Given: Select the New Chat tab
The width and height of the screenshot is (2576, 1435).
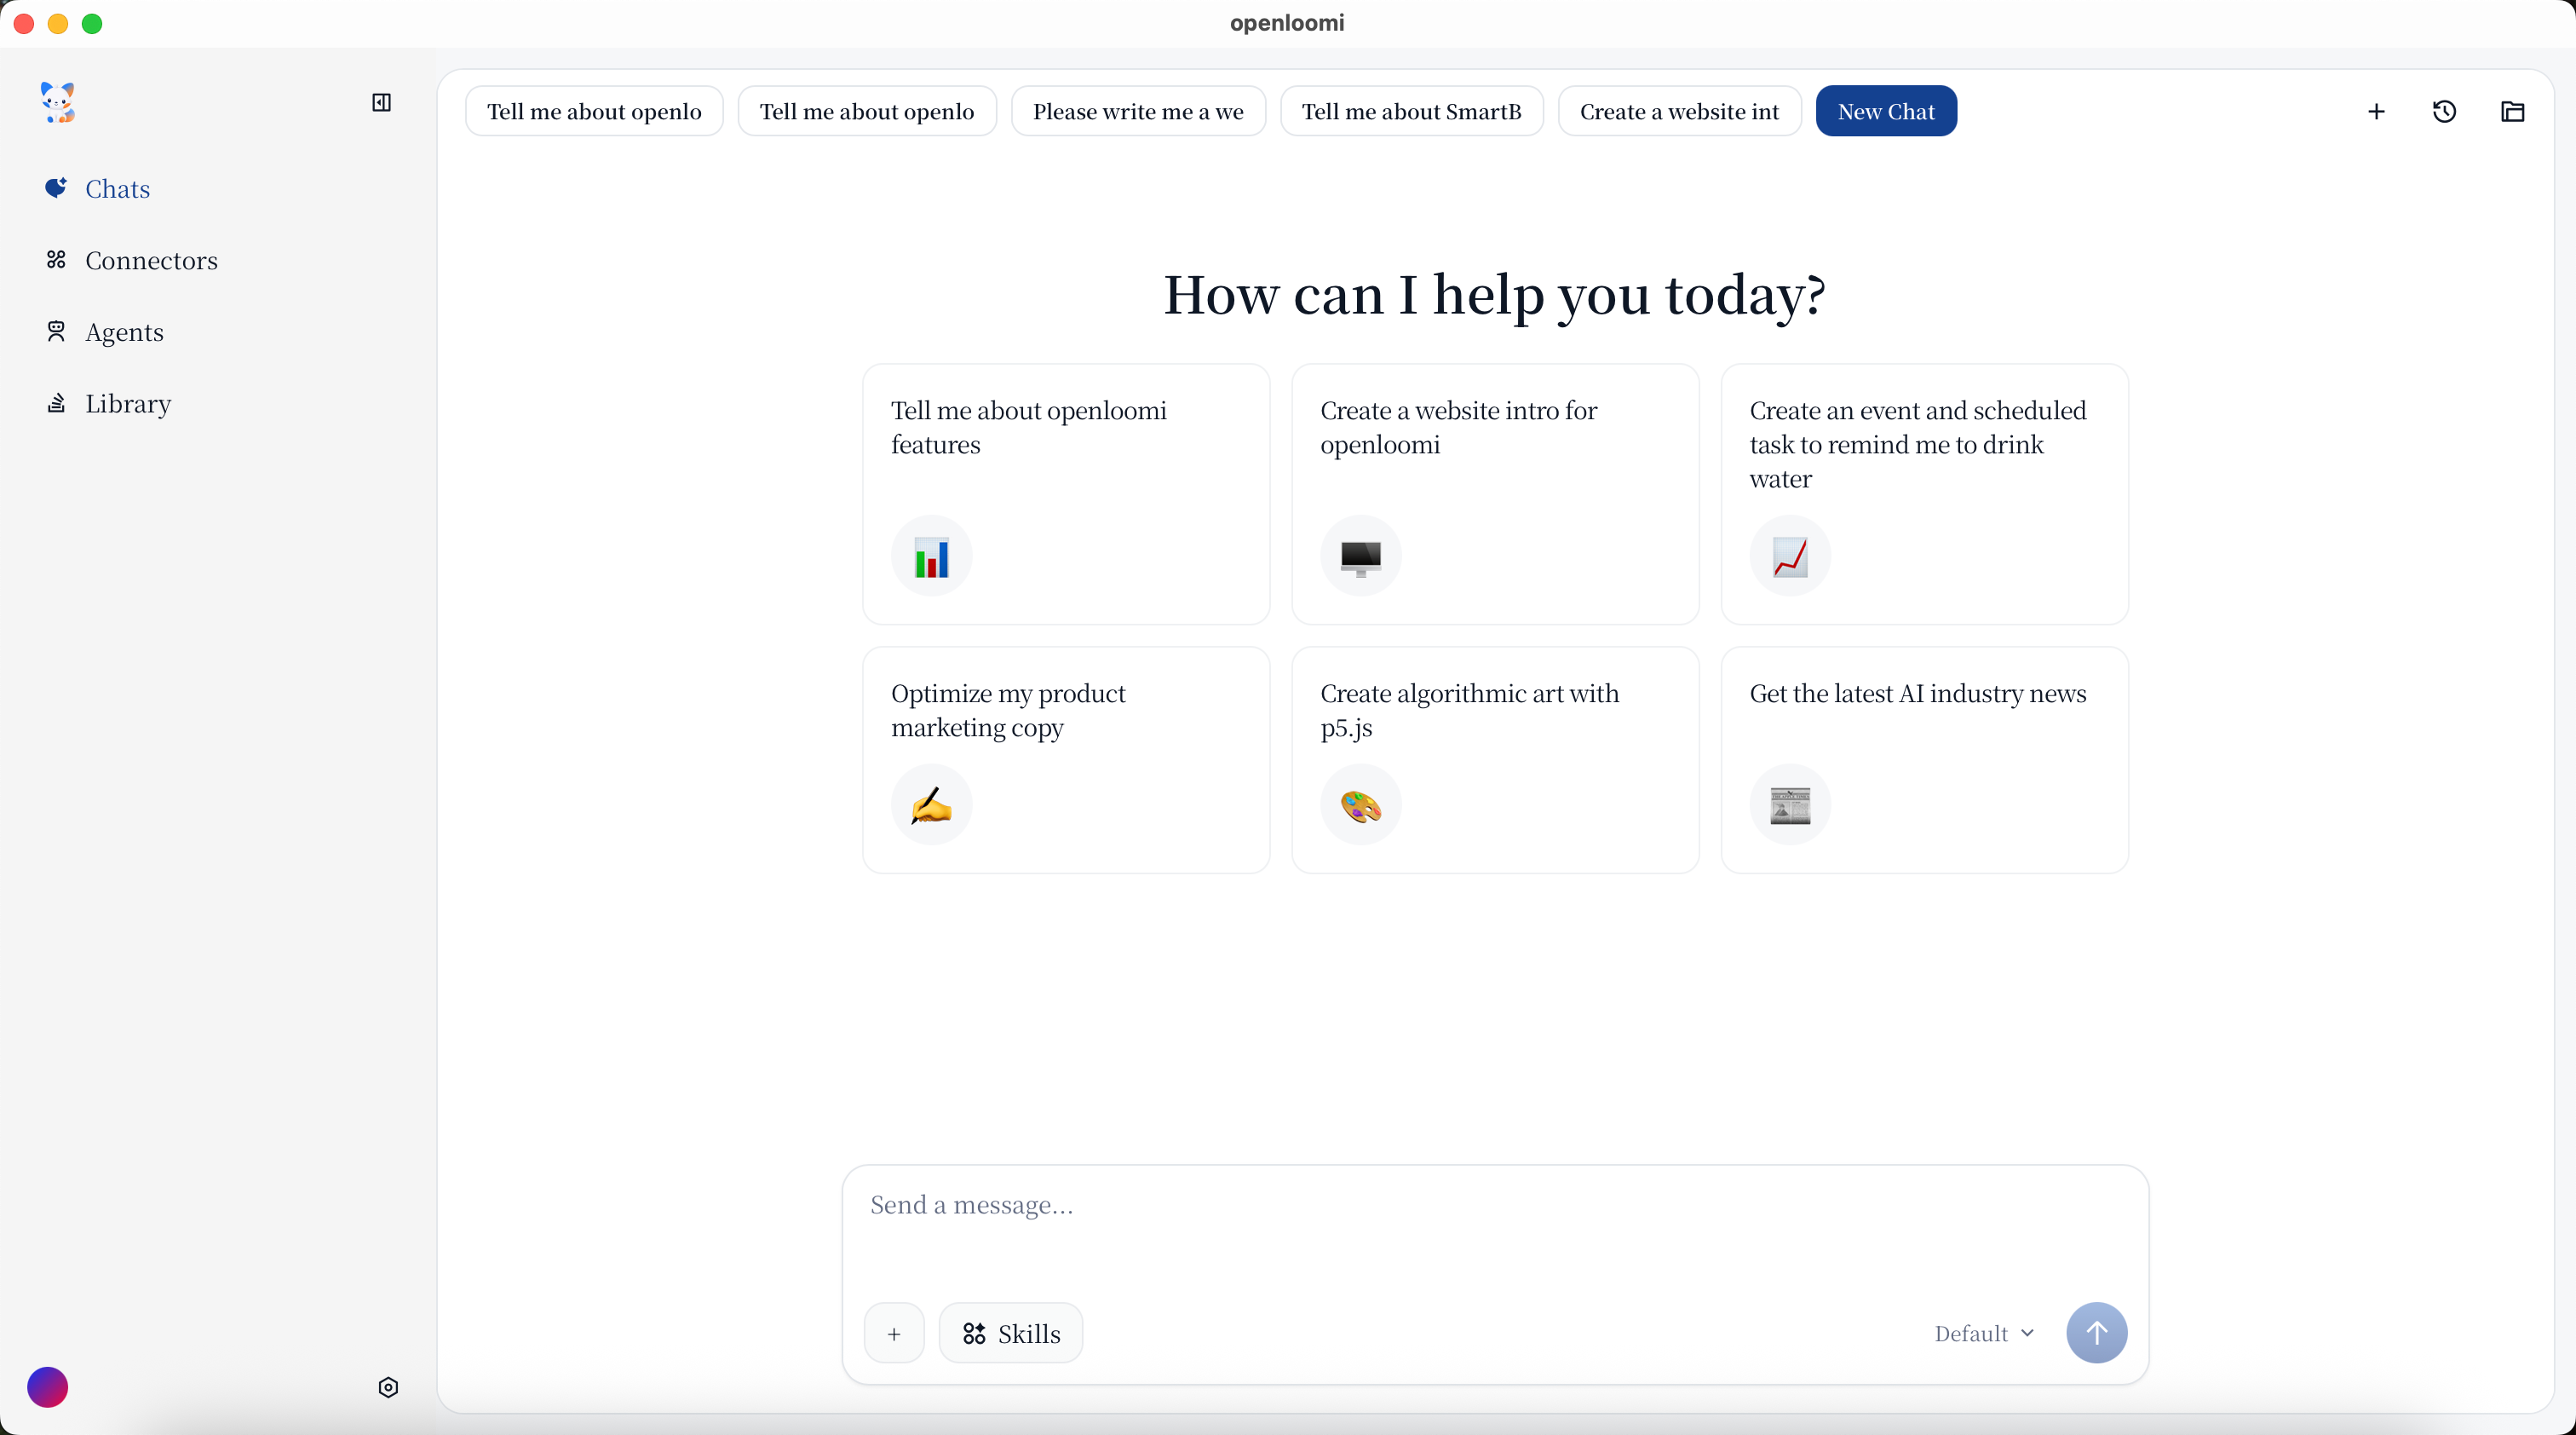Looking at the screenshot, I should 1886,111.
